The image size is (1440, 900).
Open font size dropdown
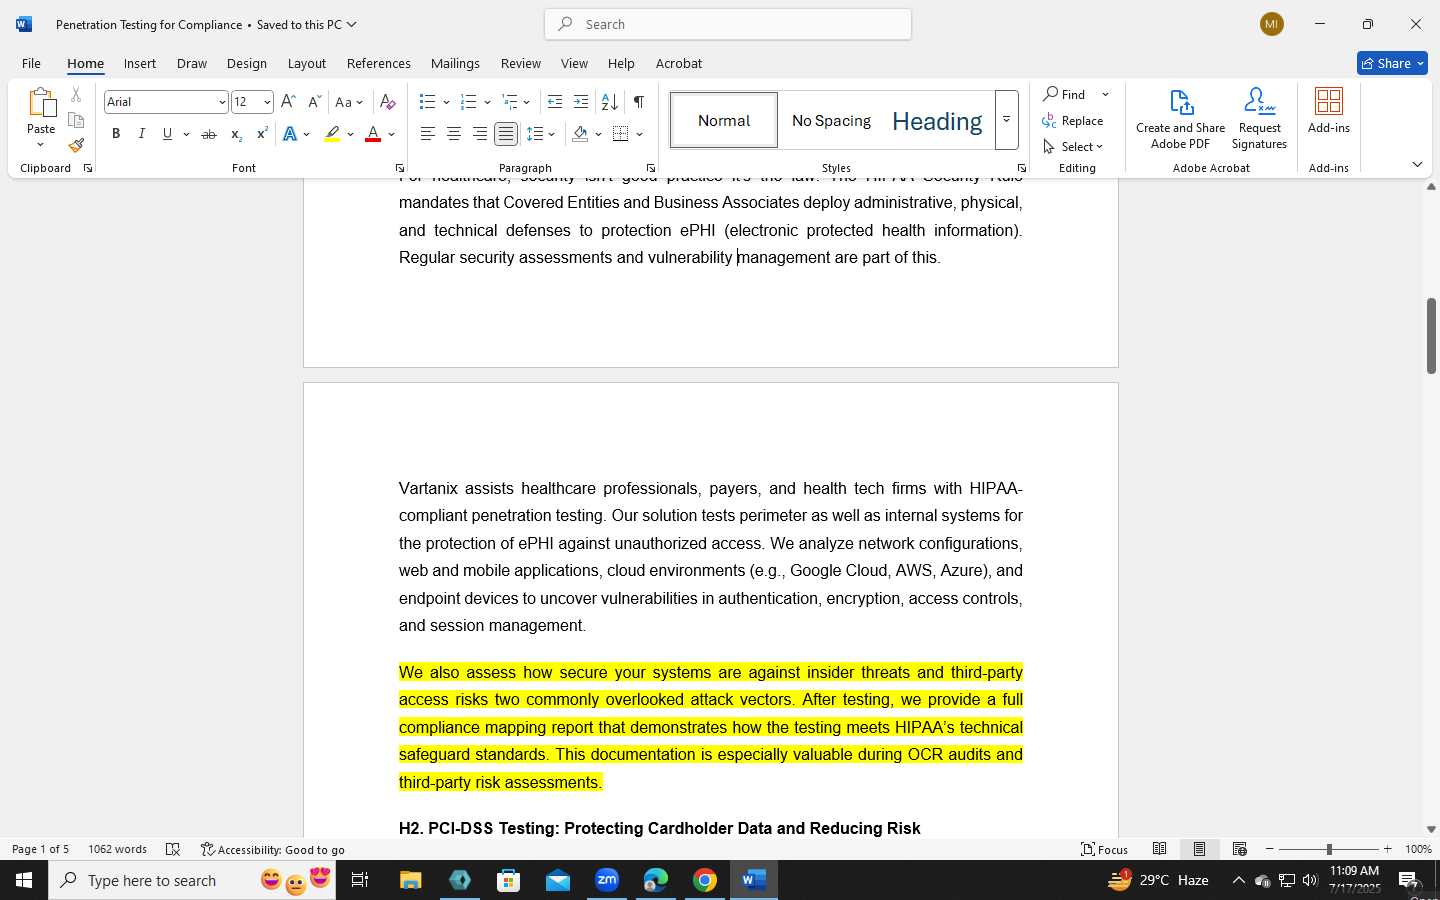[267, 102]
